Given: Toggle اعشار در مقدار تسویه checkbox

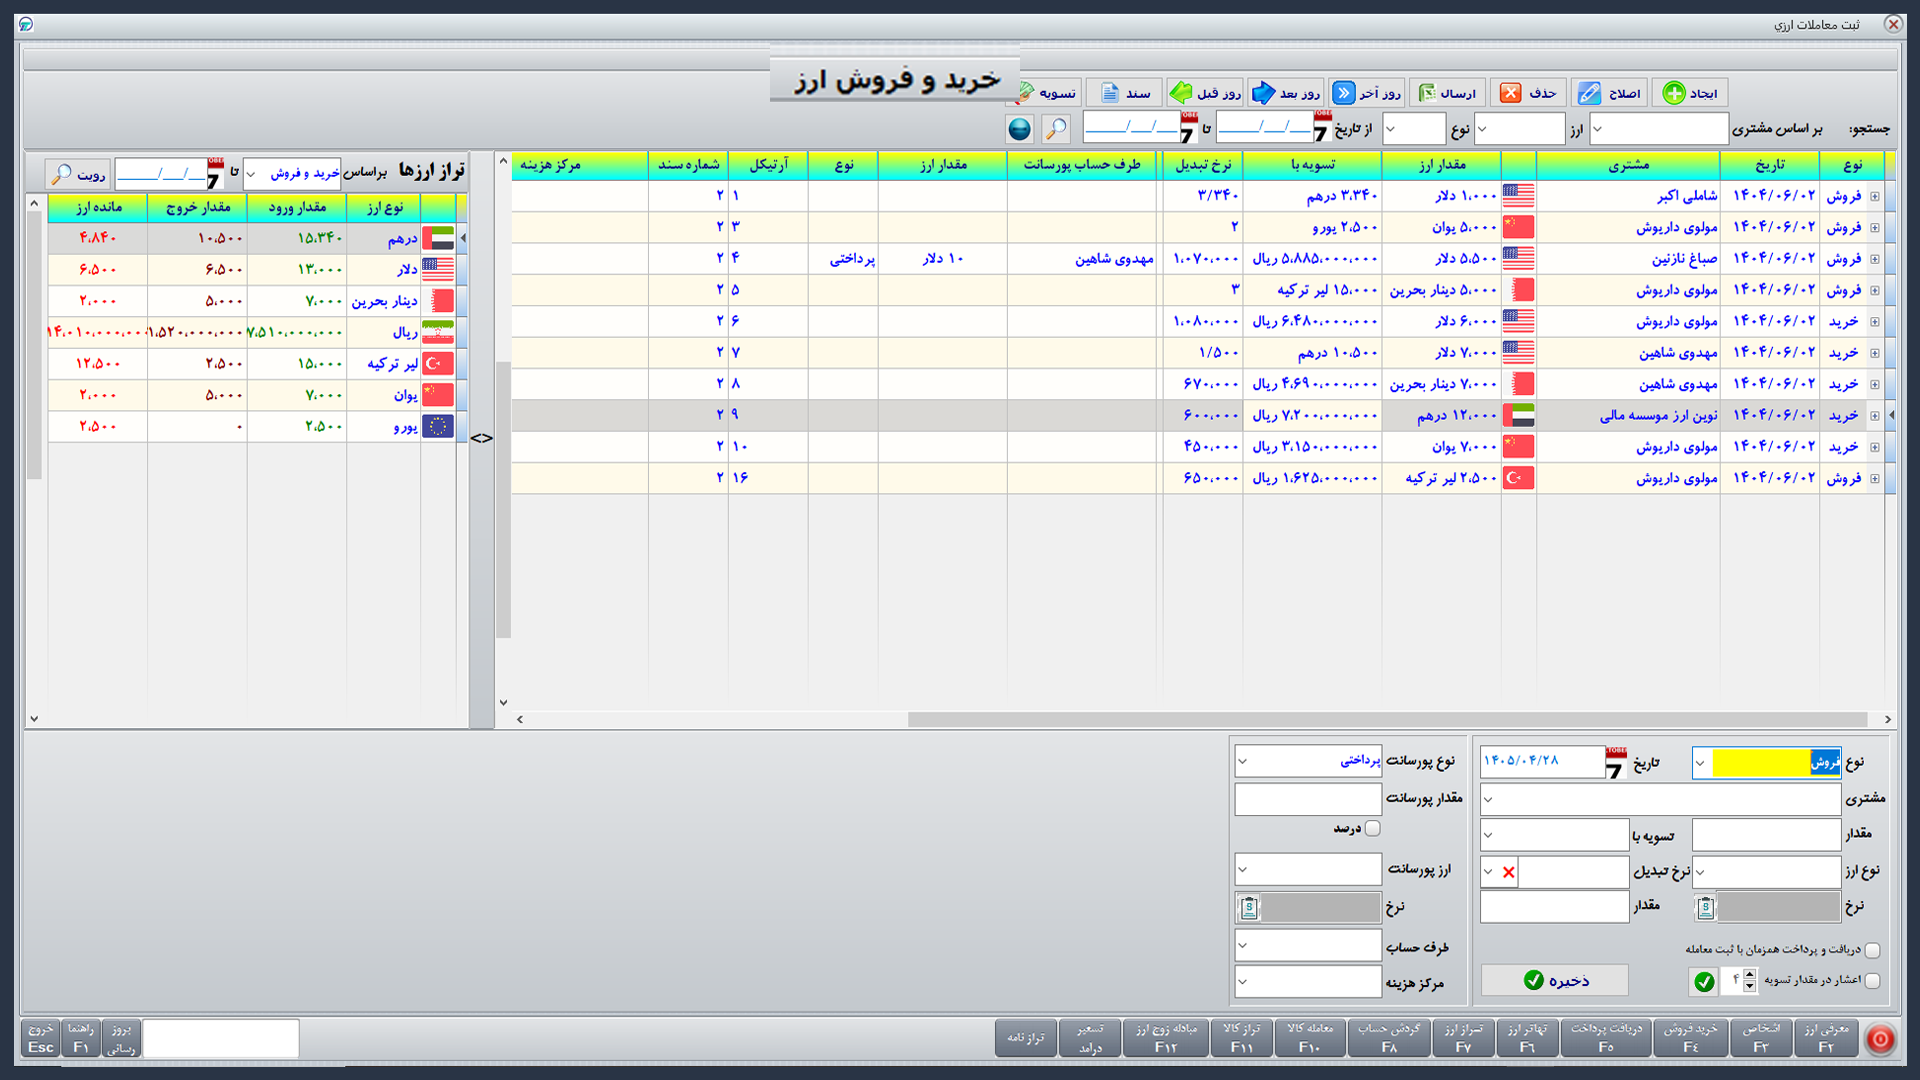Looking at the screenshot, I should click(x=1872, y=980).
